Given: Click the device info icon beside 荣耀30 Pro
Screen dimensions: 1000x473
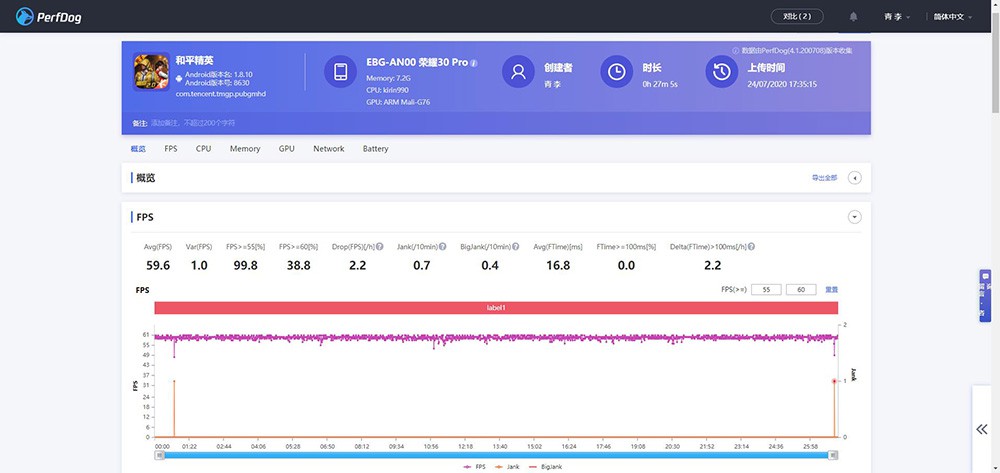Looking at the screenshot, I should click(x=474, y=63).
